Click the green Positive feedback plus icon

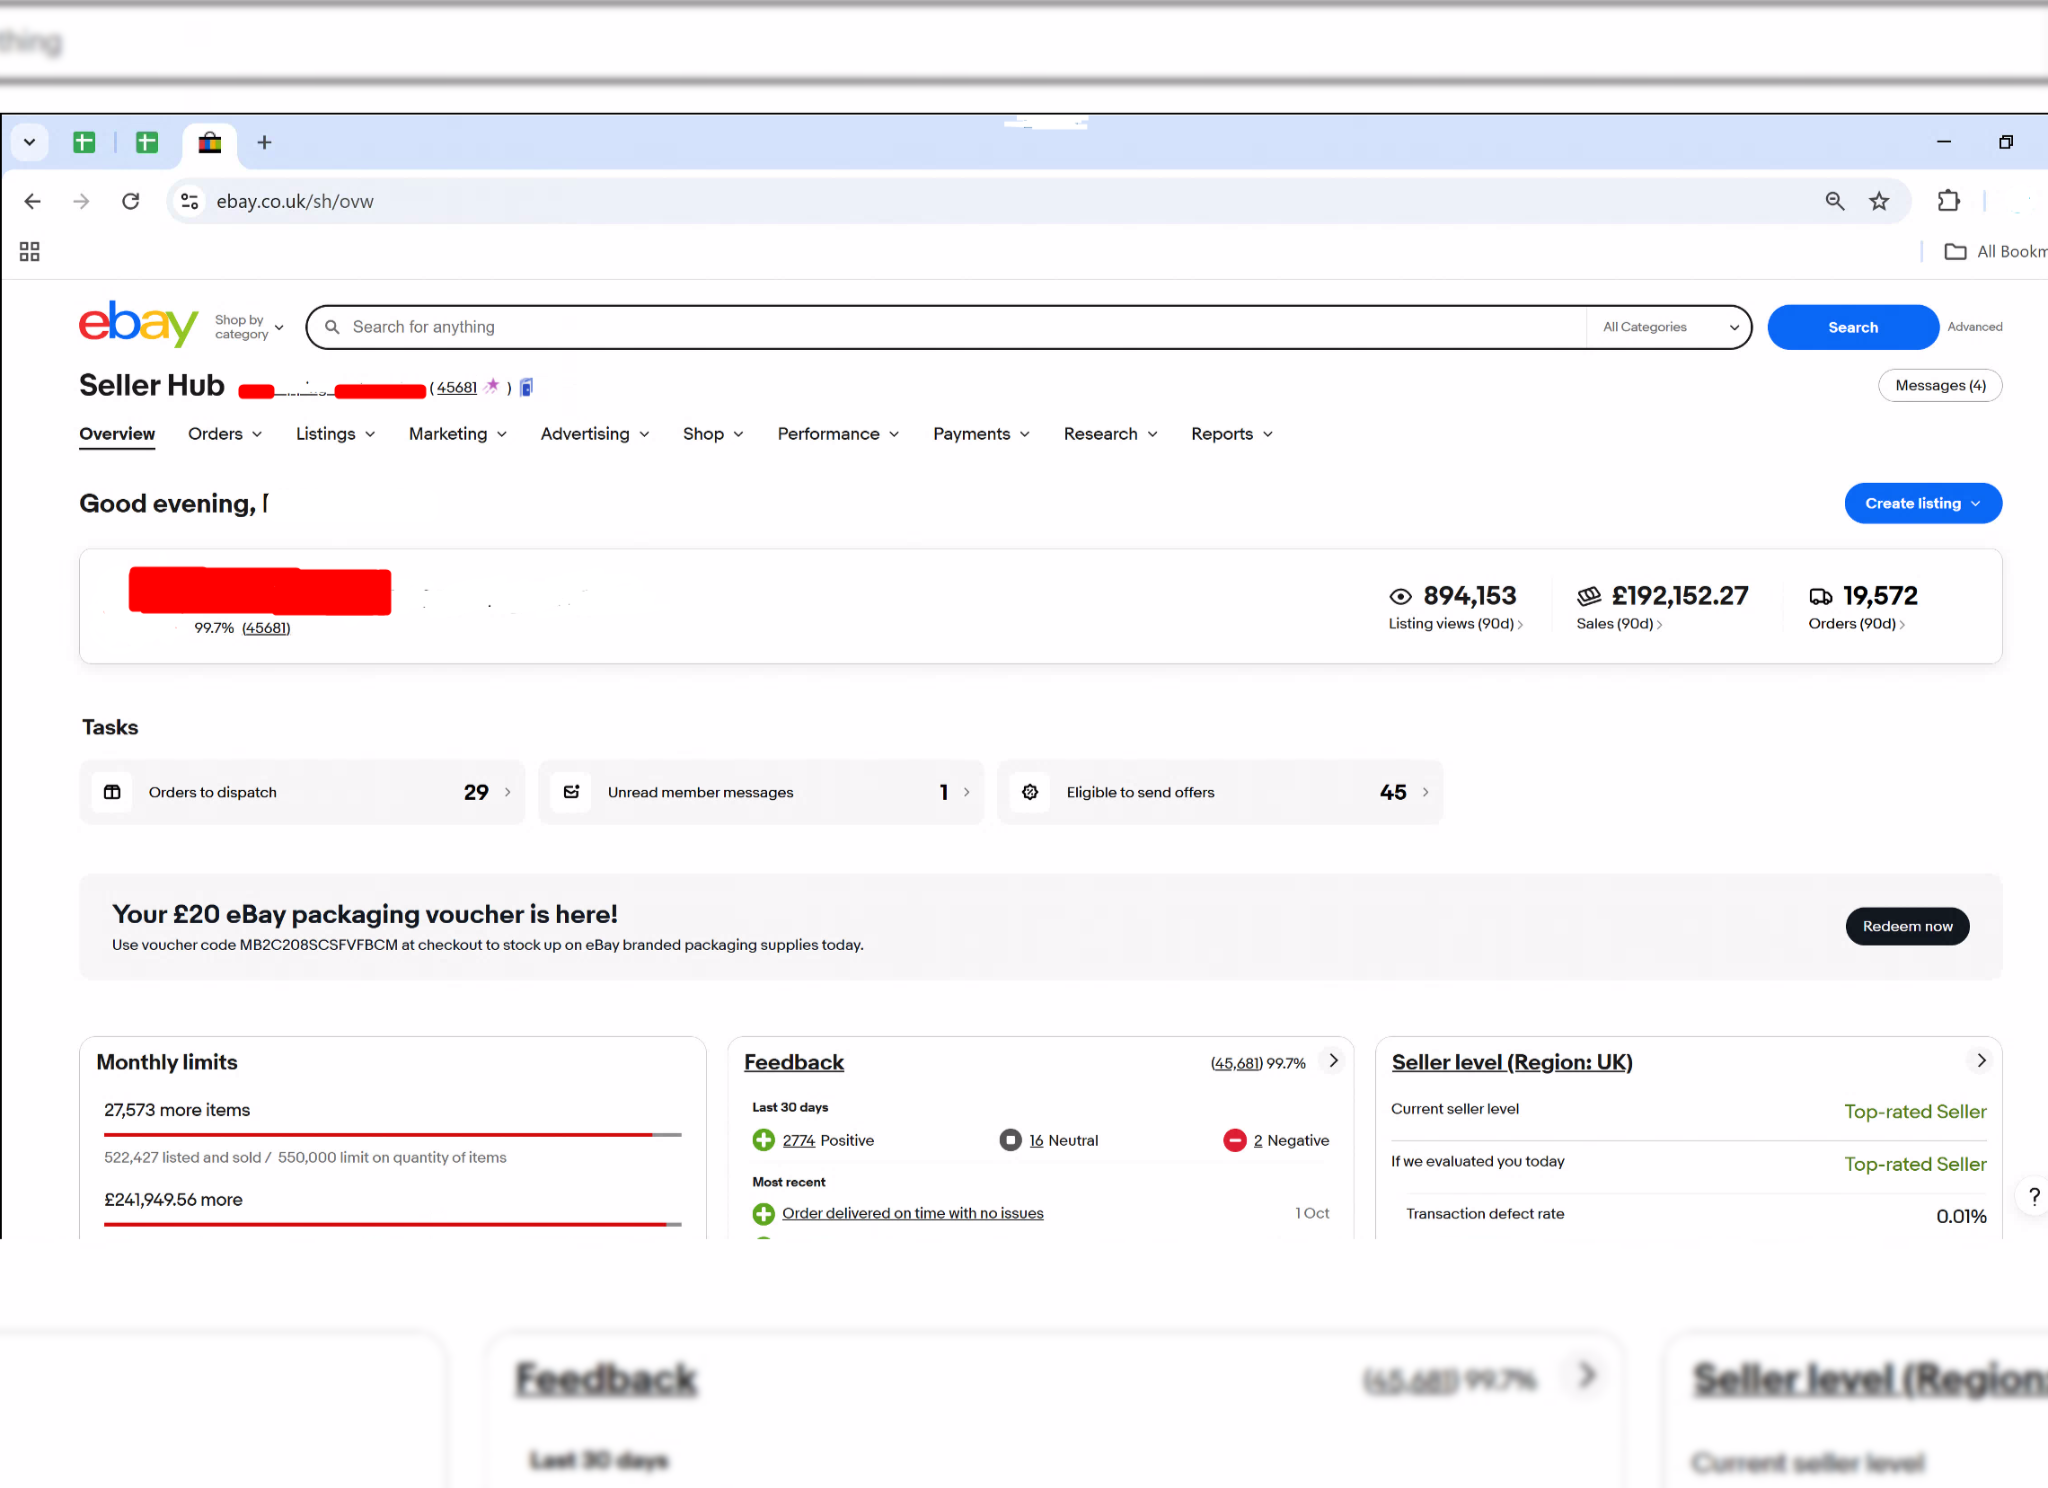tap(763, 1140)
